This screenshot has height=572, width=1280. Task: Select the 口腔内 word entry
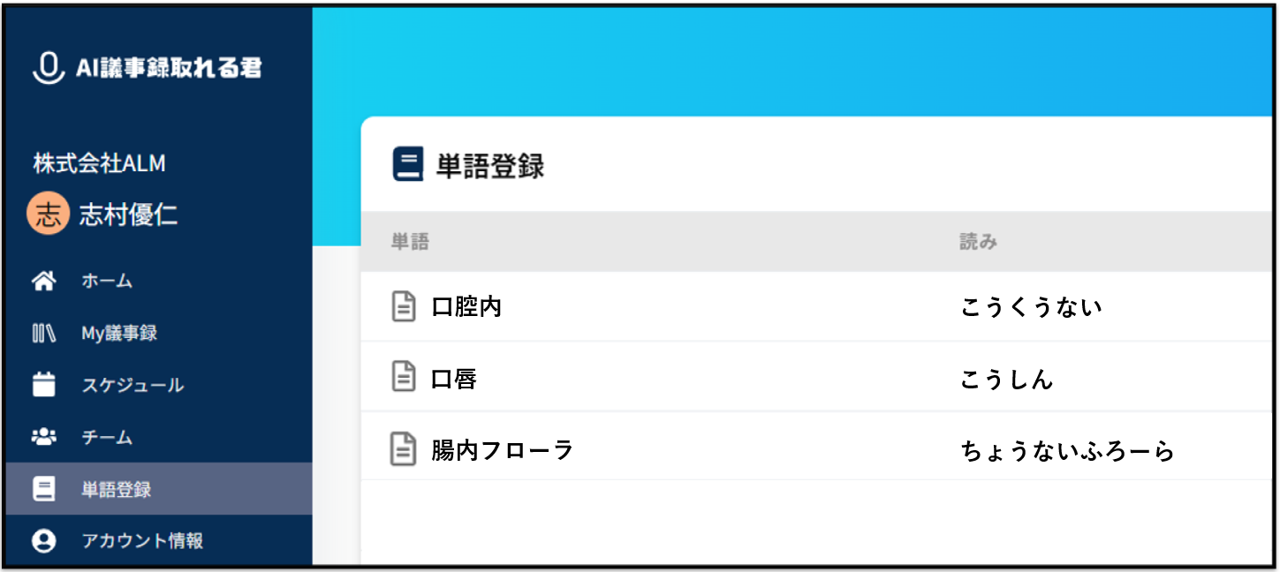pyautogui.click(x=466, y=307)
